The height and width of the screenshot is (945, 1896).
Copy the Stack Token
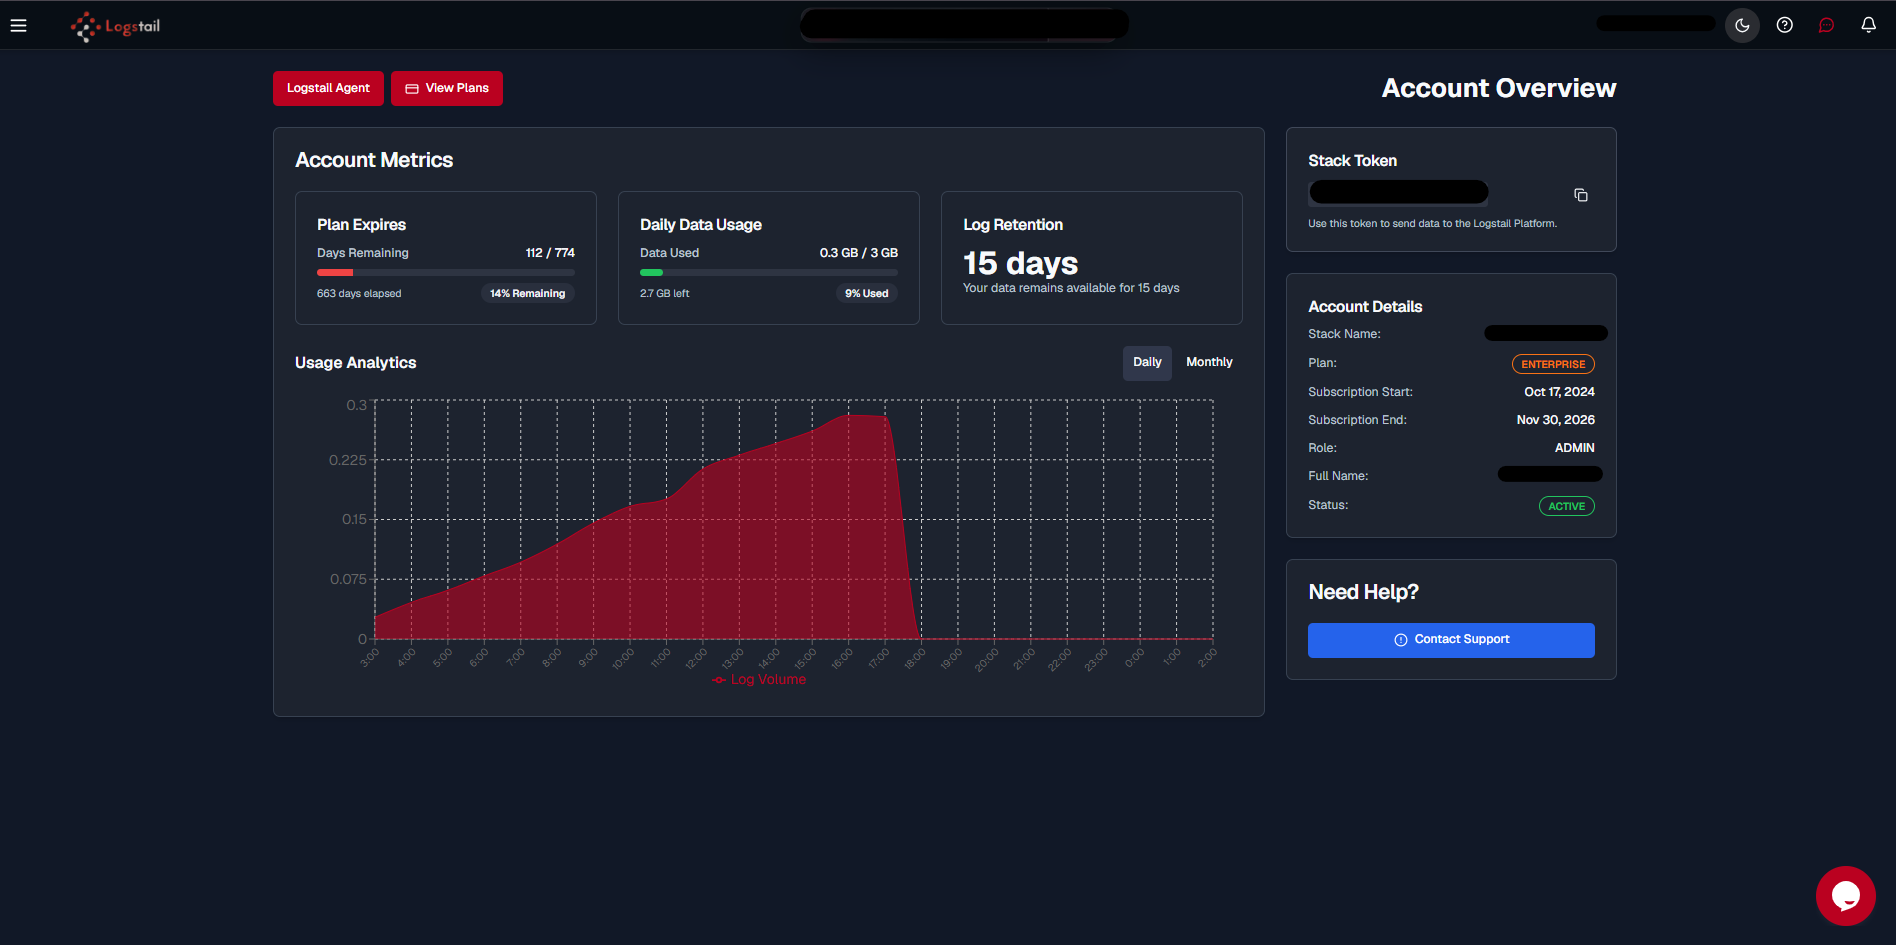[x=1581, y=195]
